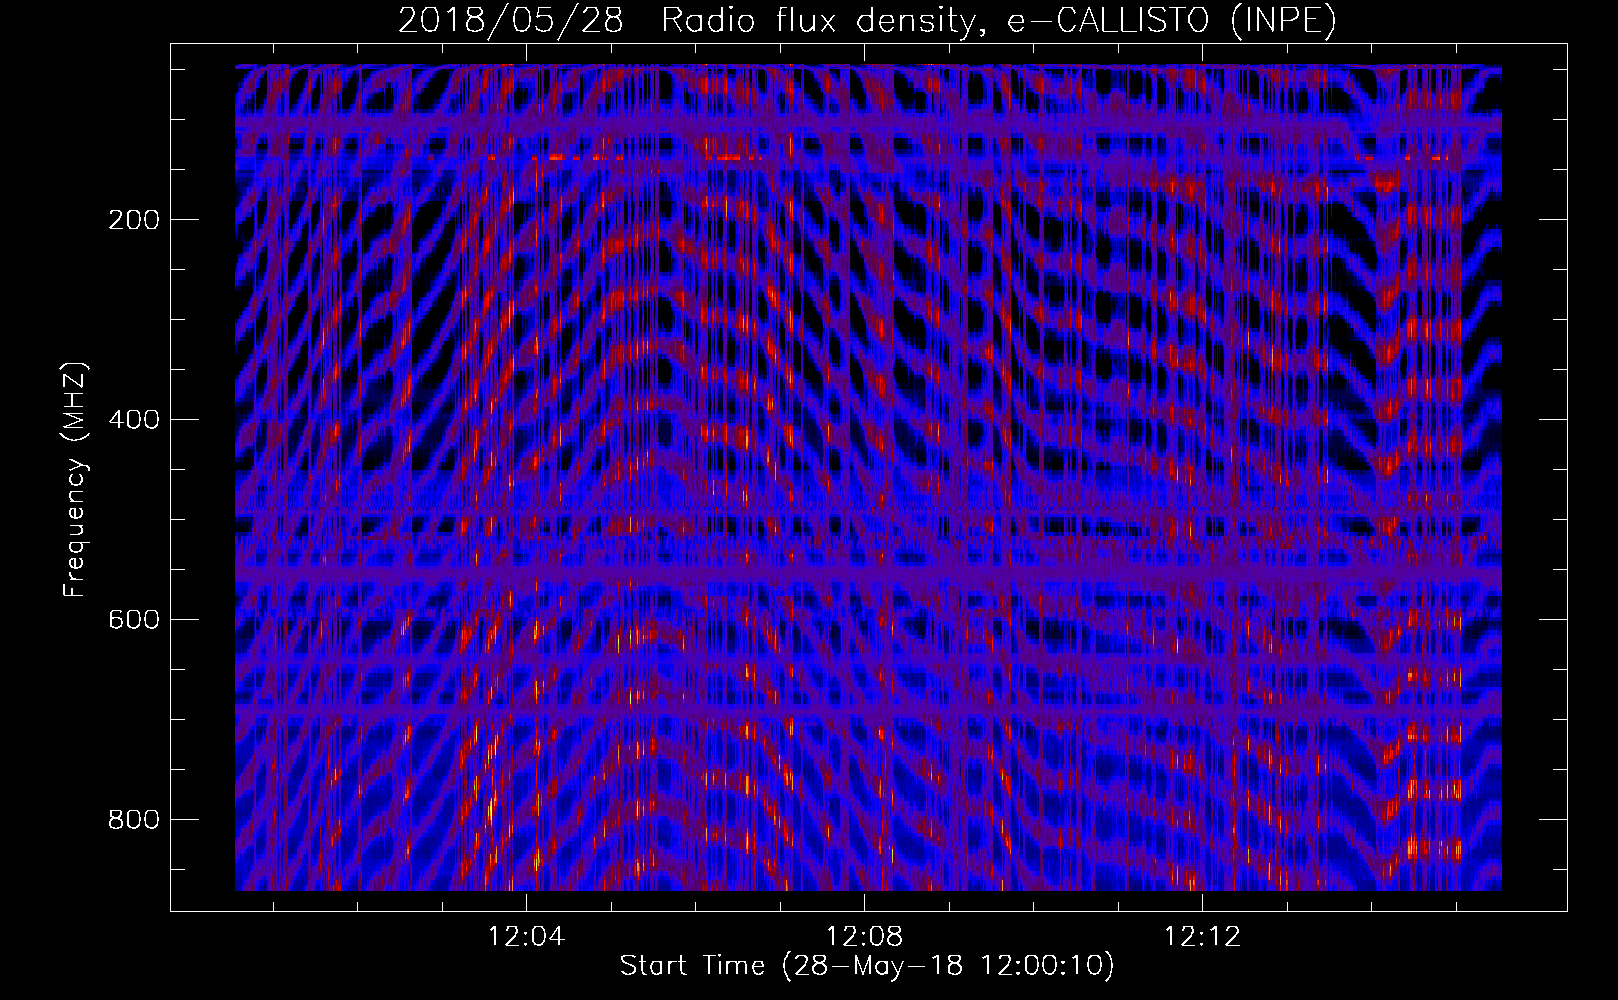Click the "Start Time (28-May-18 12:00:10)" label
The image size is (1618, 1000).
[x=866, y=966]
